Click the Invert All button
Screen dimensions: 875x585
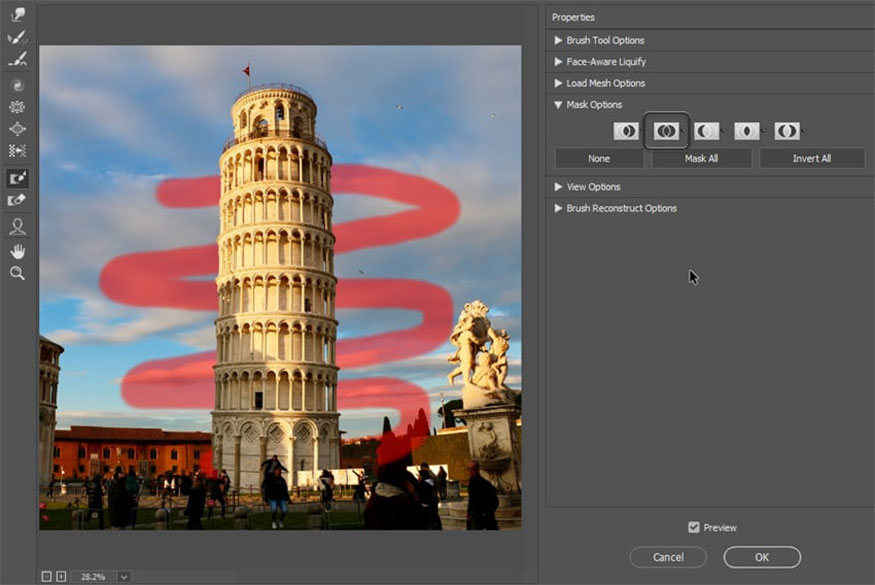point(811,158)
